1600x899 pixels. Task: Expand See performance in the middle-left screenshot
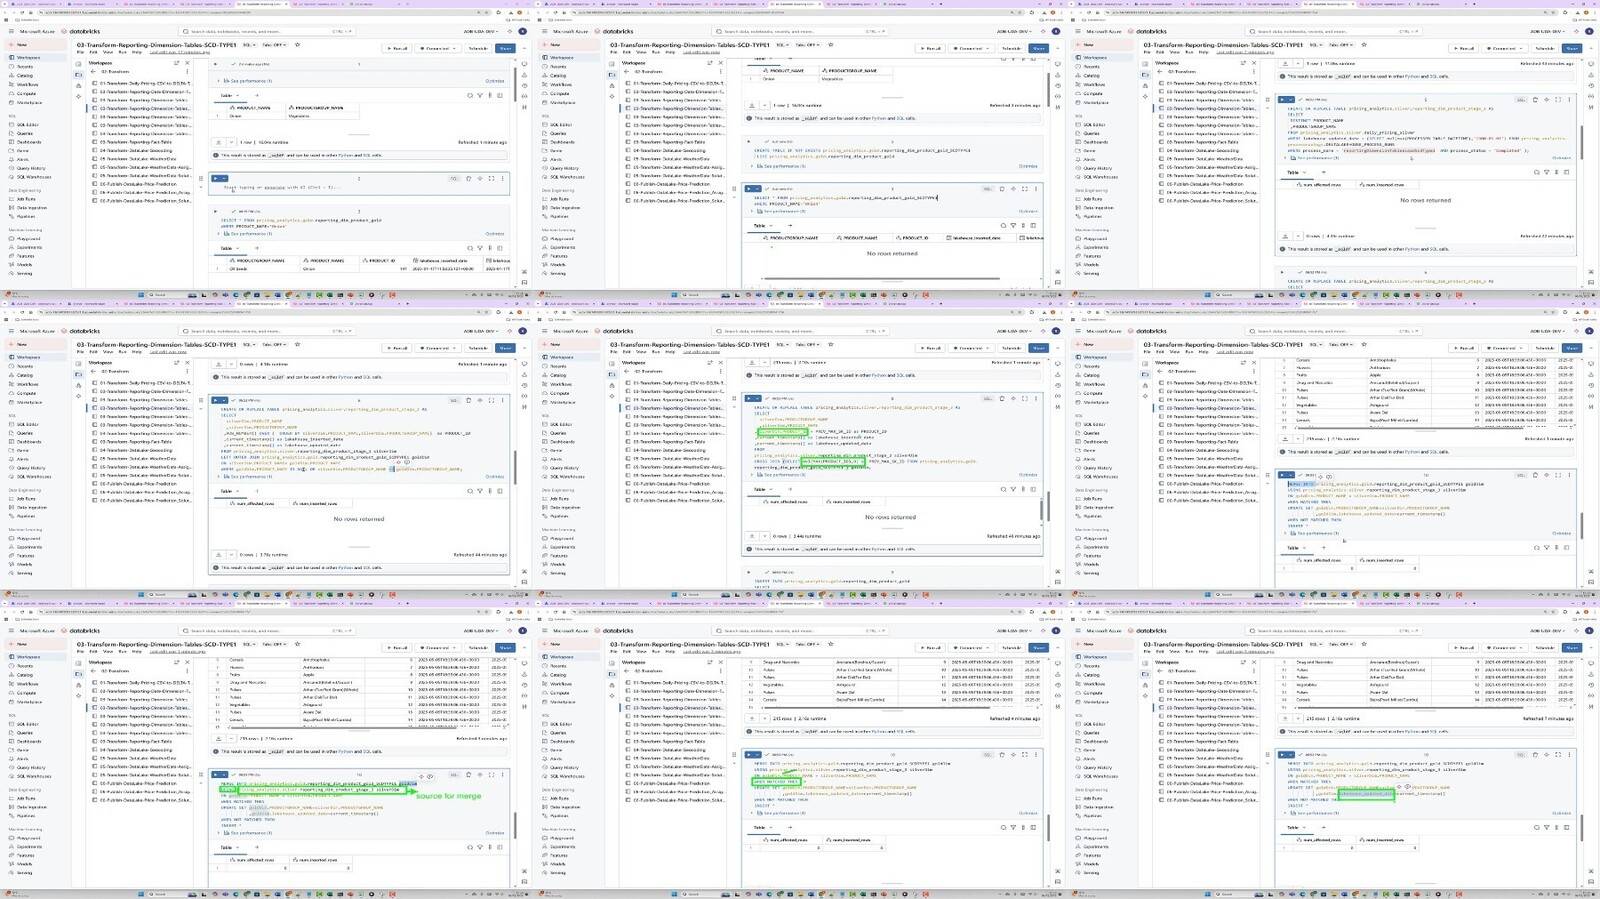[x=246, y=476]
